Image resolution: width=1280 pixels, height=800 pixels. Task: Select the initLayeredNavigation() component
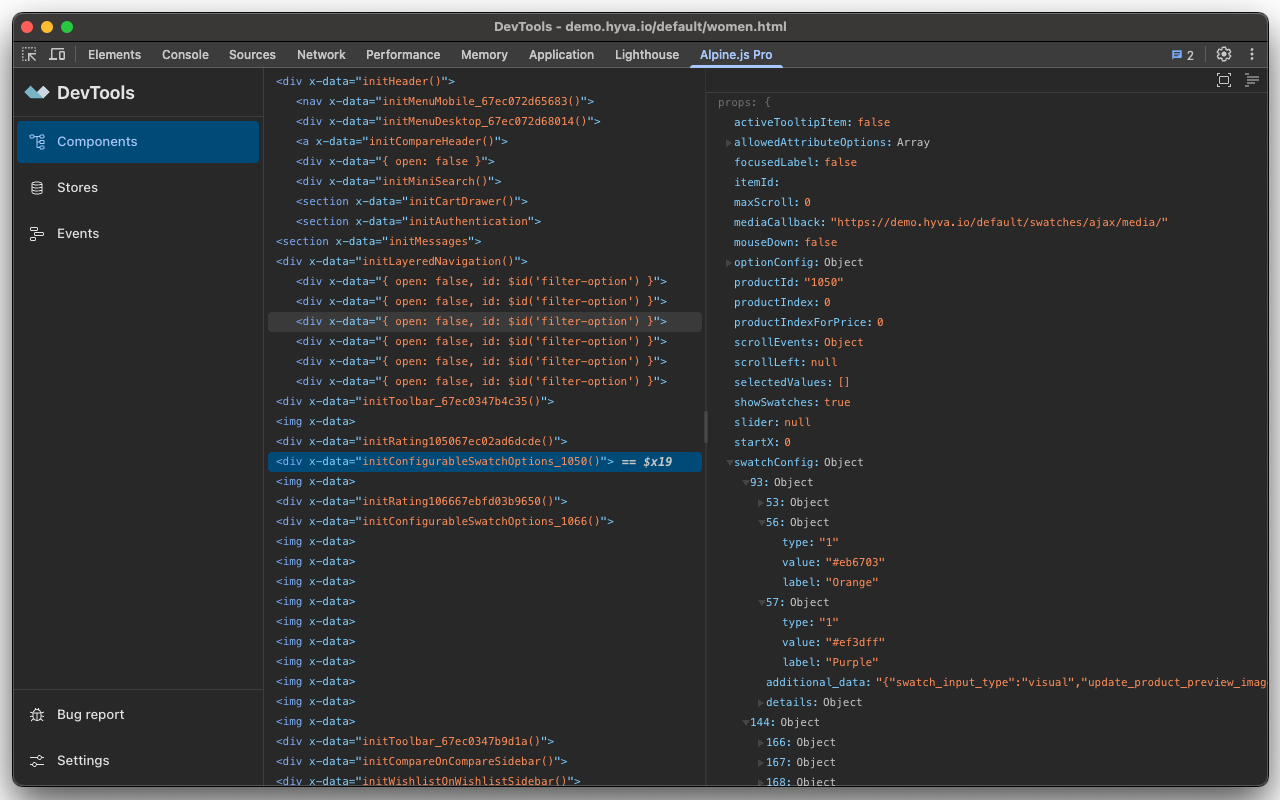485,262
